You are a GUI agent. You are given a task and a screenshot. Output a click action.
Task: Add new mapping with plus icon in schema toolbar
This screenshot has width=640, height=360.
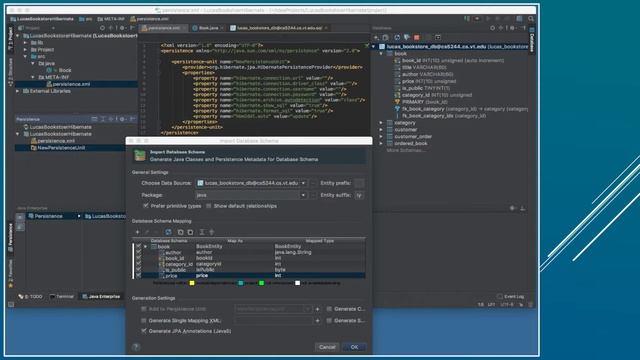[137, 232]
